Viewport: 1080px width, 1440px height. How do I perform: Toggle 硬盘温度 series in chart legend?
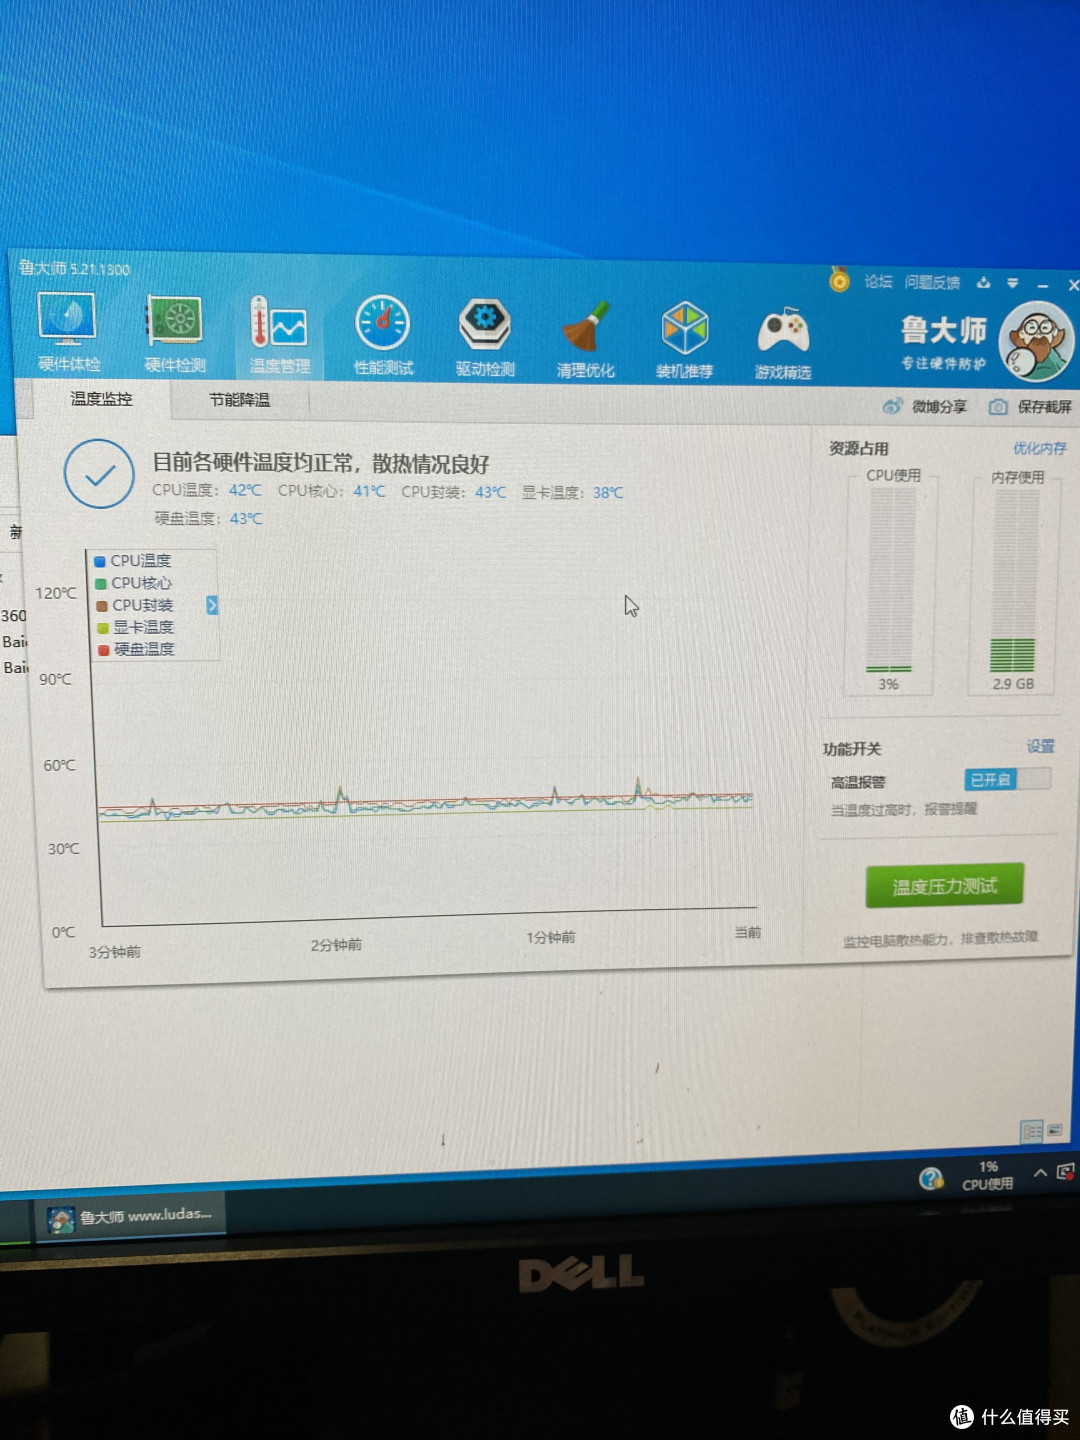pos(136,649)
